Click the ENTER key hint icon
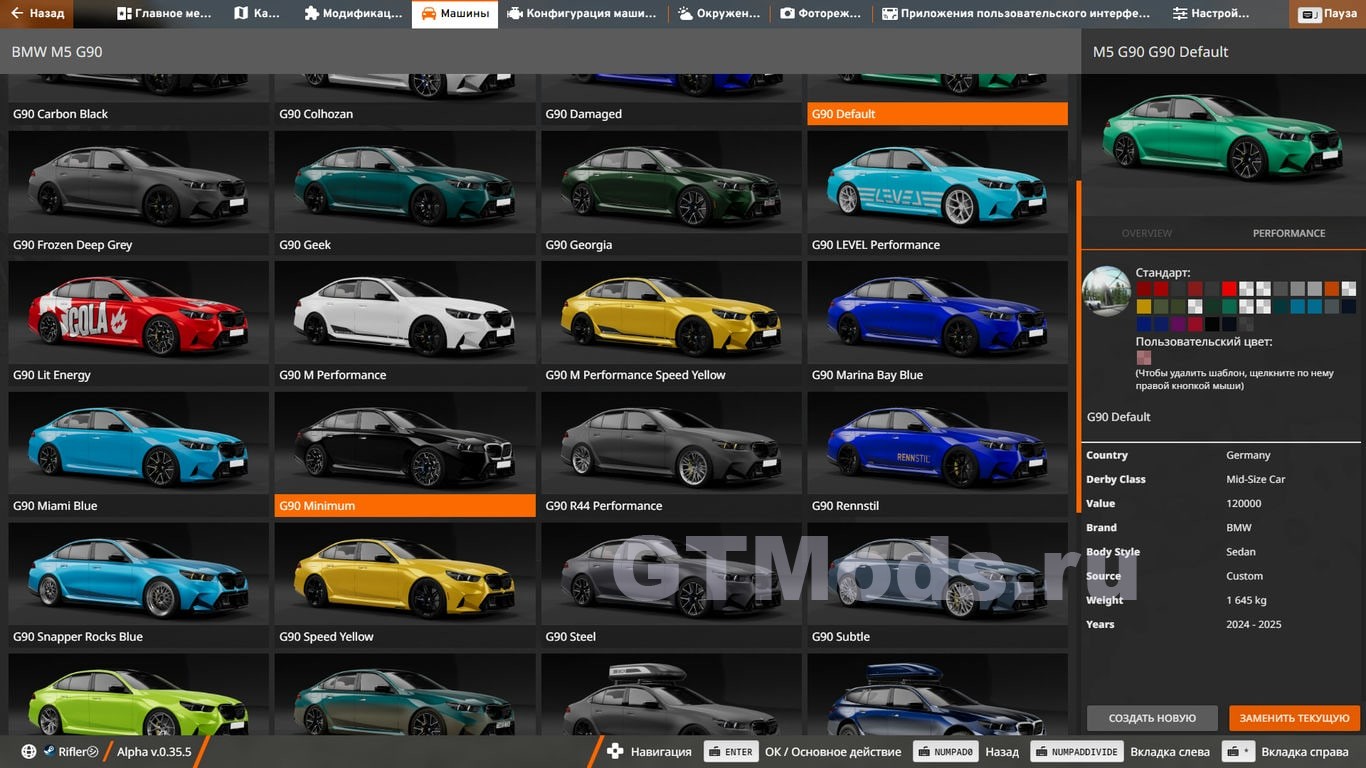1366x768 pixels. [732, 752]
